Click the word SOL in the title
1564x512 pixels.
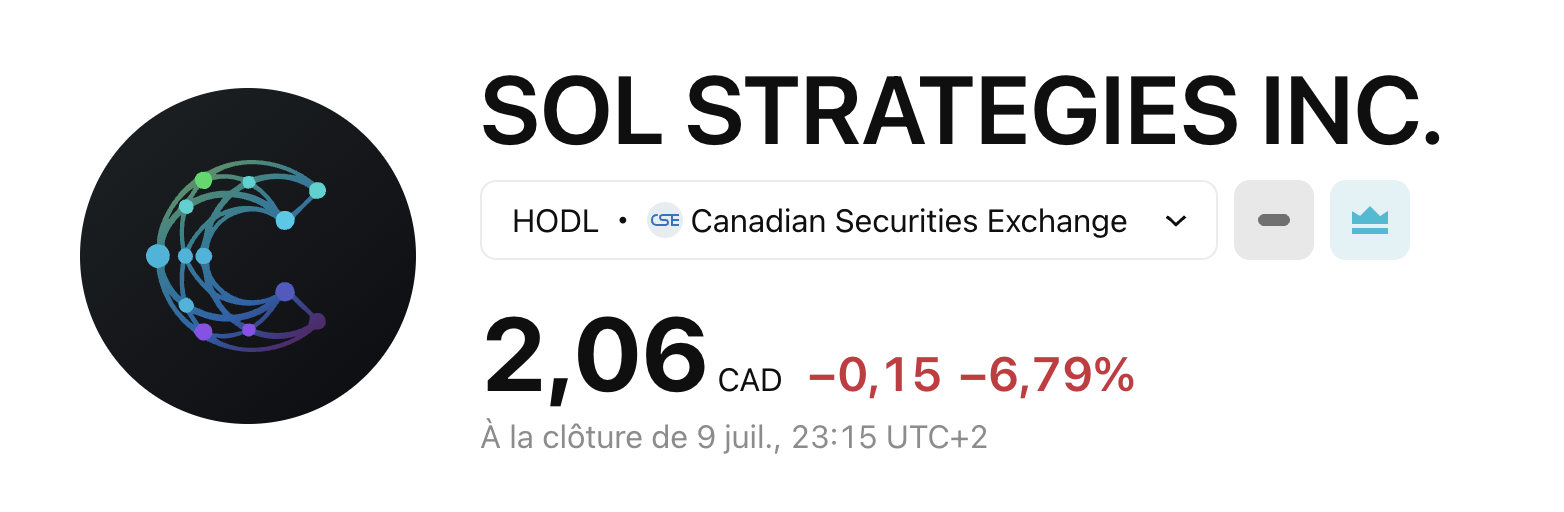click(x=568, y=111)
